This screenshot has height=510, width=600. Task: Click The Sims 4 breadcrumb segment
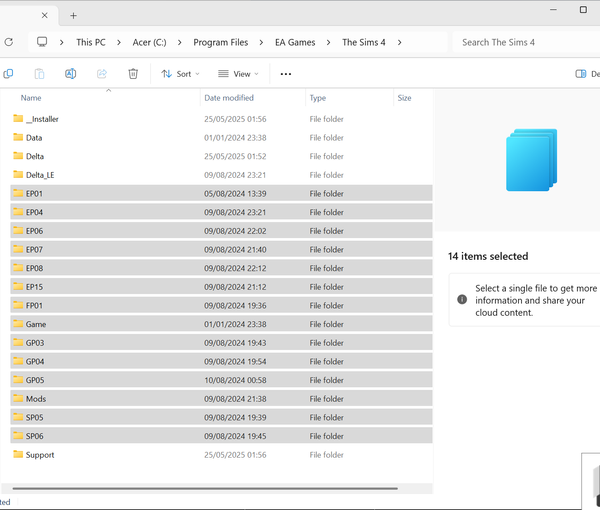364,42
